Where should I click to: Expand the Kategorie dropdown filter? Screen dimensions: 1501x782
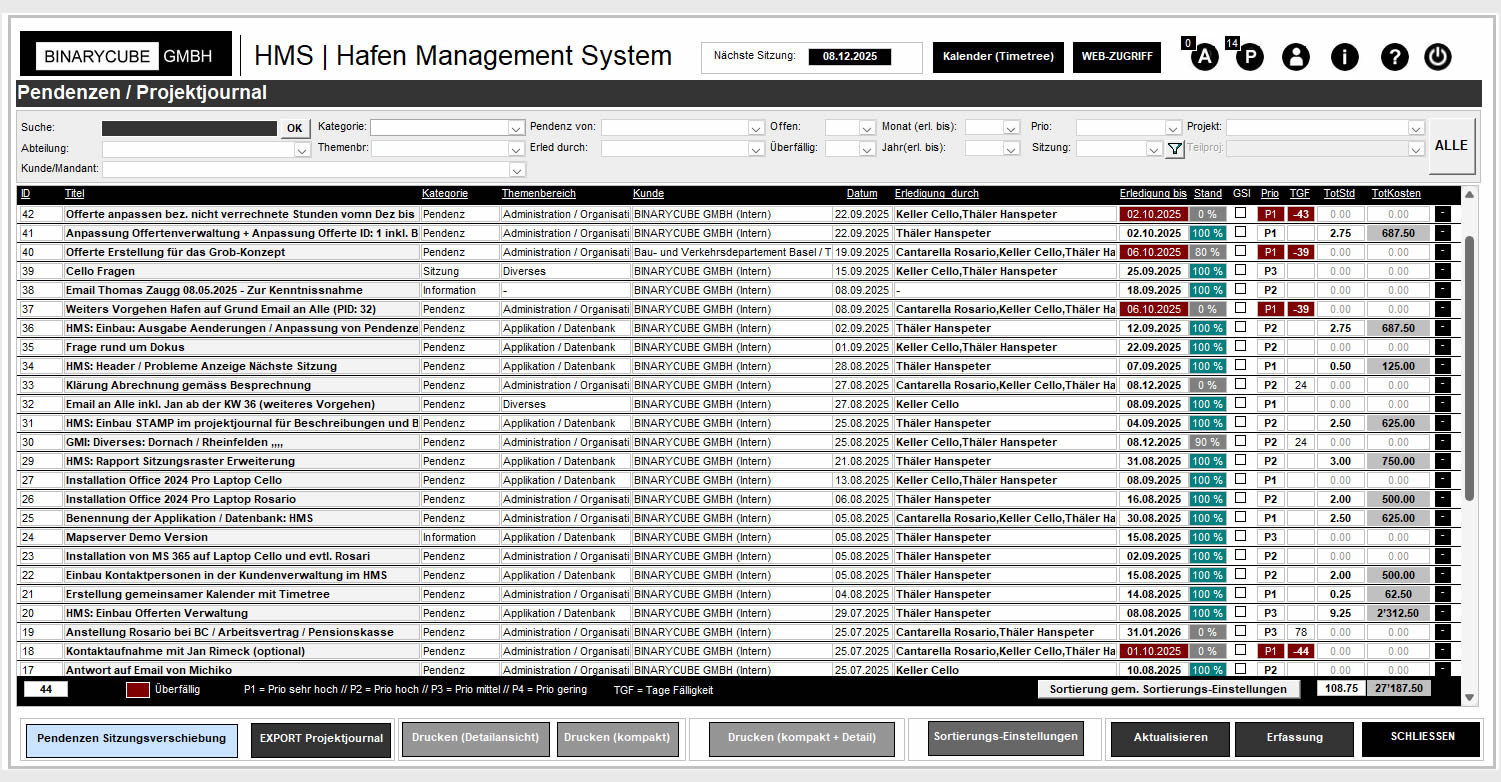[x=516, y=128]
